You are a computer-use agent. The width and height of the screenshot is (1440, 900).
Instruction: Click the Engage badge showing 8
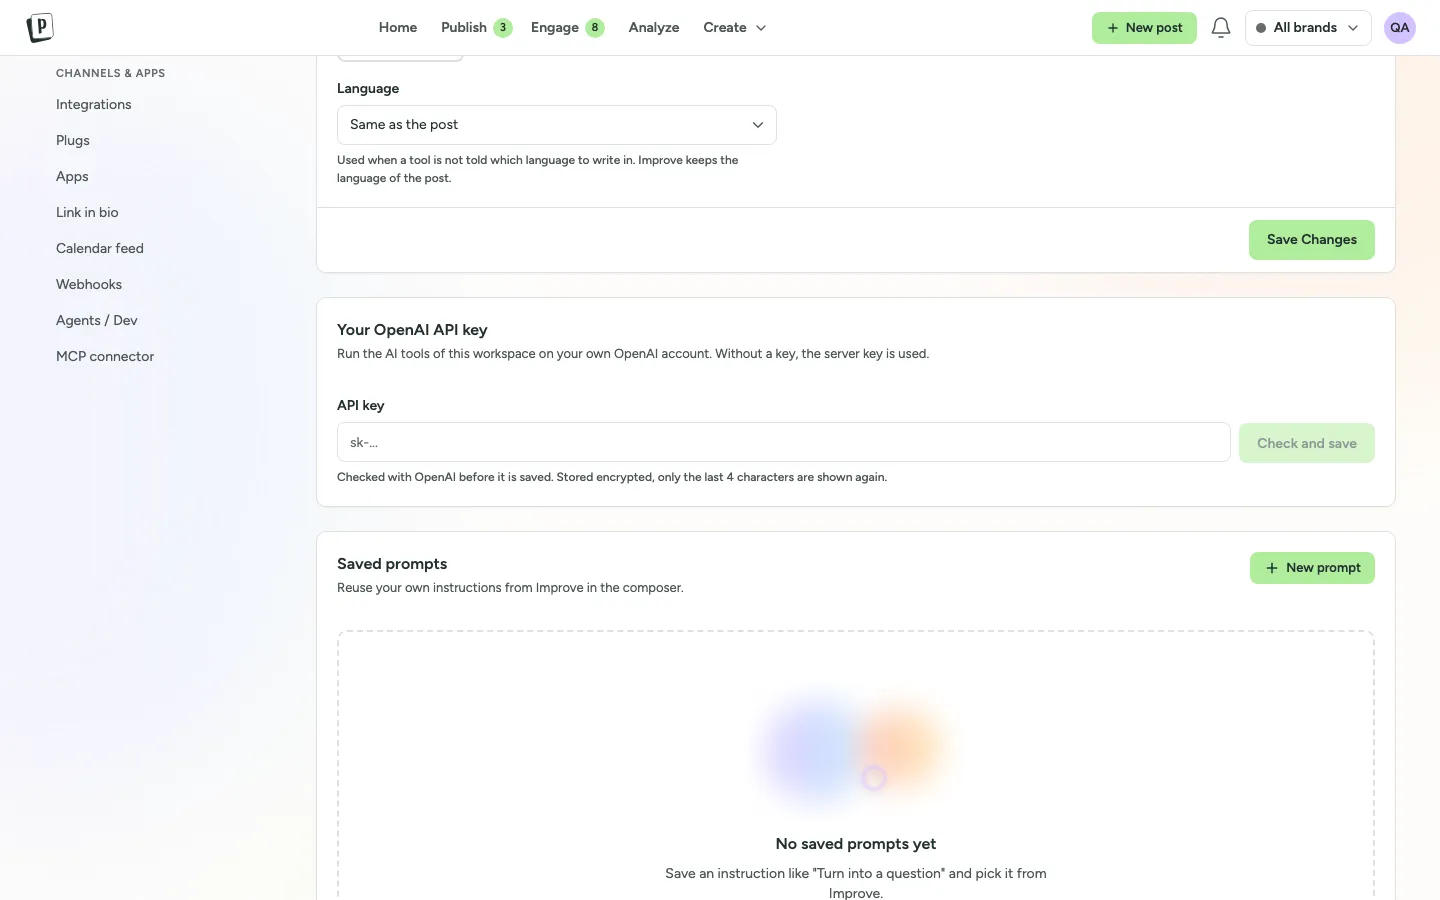pos(595,28)
